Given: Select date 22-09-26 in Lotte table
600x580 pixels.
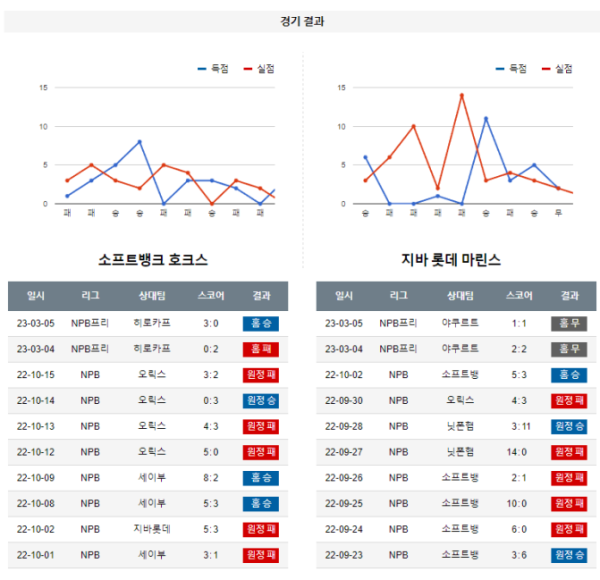Looking at the screenshot, I should (x=344, y=478).
